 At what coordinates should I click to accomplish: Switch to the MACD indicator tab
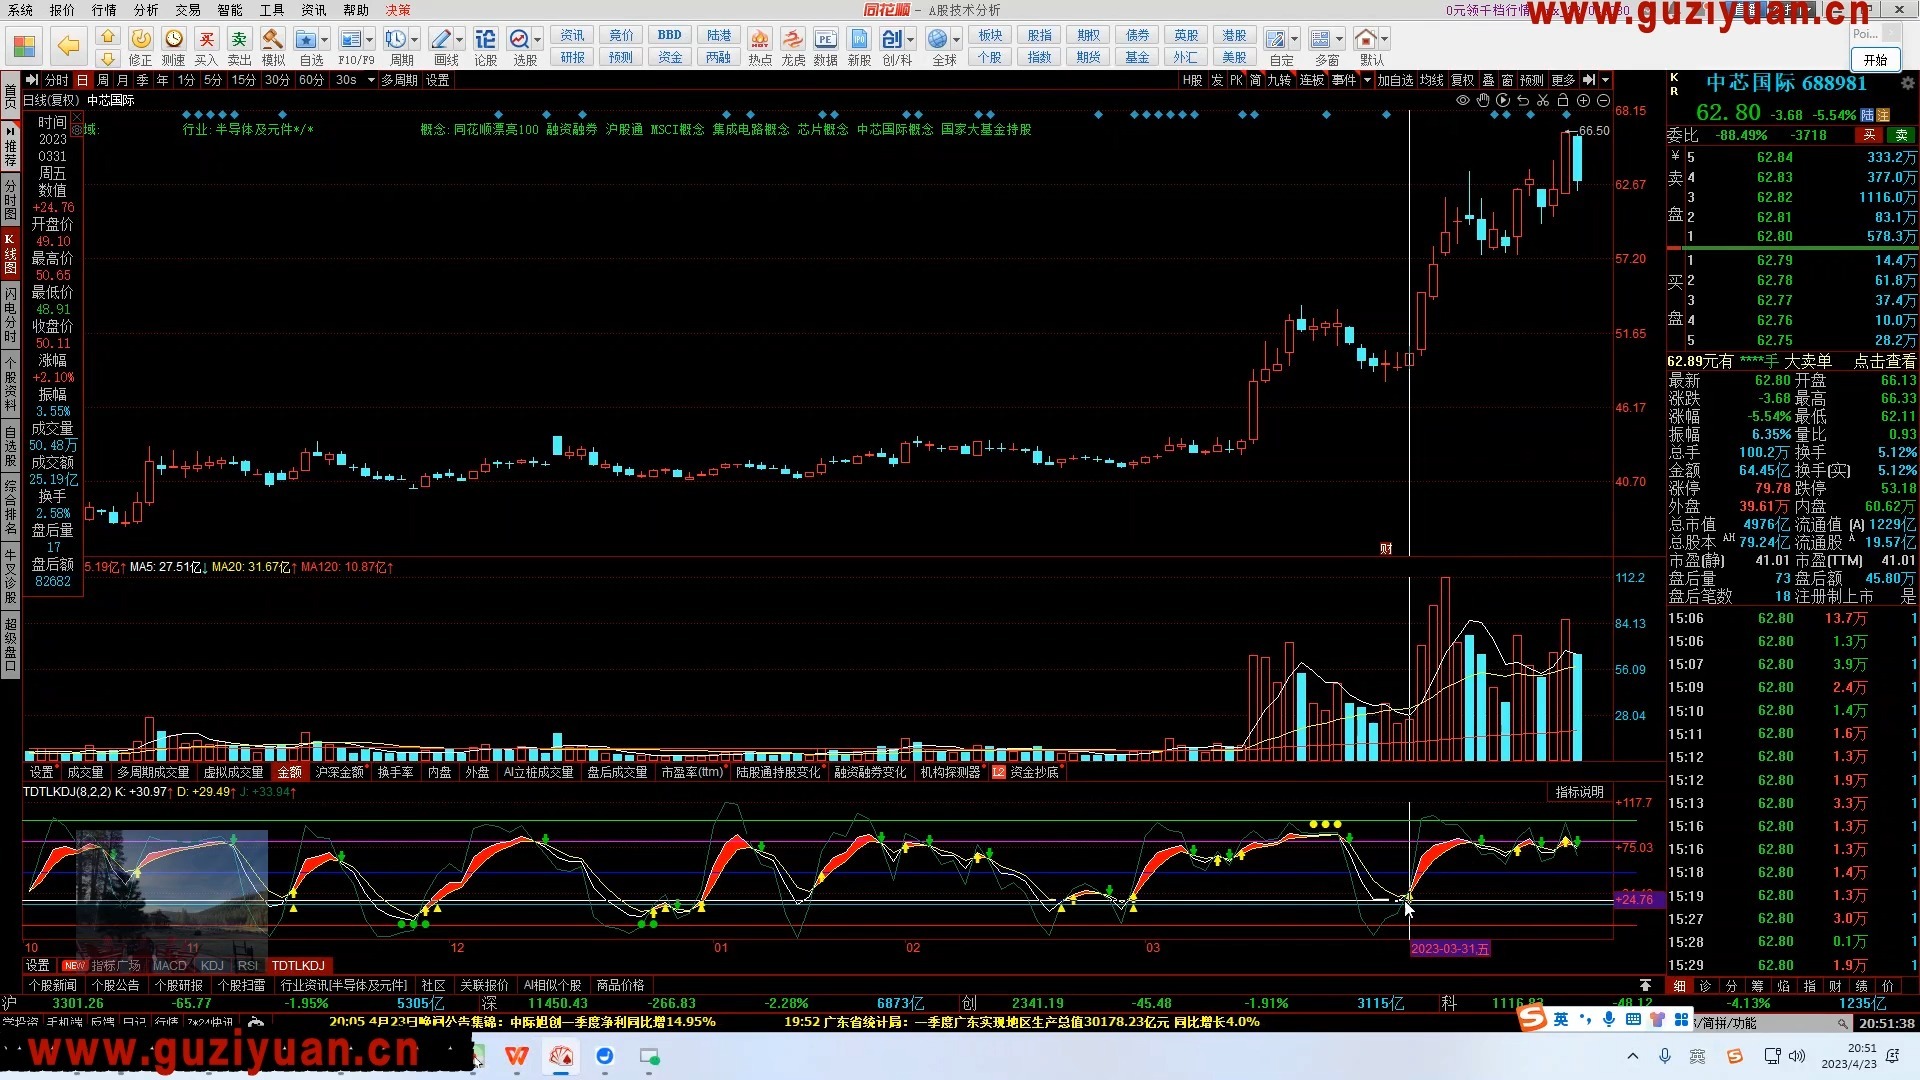[x=169, y=965]
